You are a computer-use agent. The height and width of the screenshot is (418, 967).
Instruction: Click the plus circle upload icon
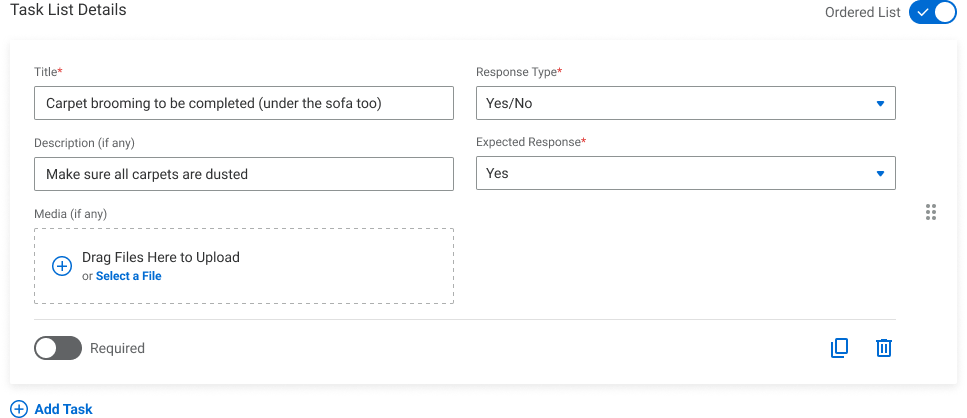(62, 266)
